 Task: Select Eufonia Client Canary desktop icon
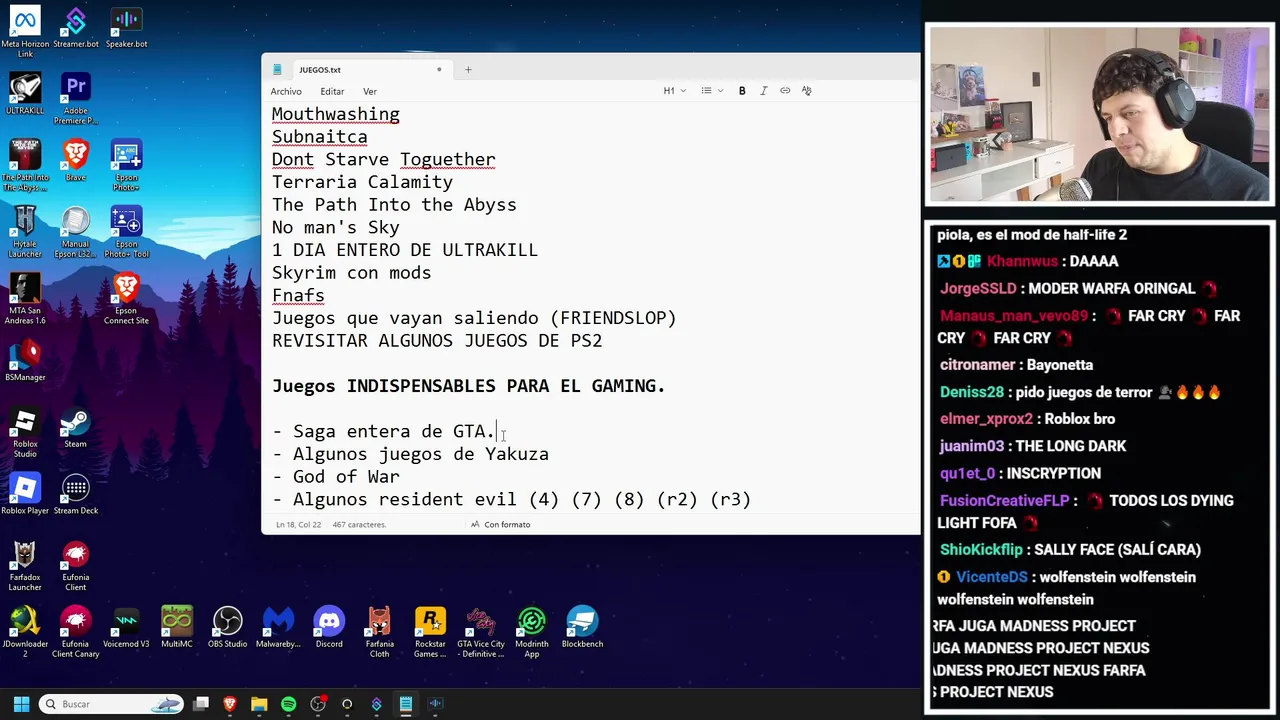pos(76,632)
